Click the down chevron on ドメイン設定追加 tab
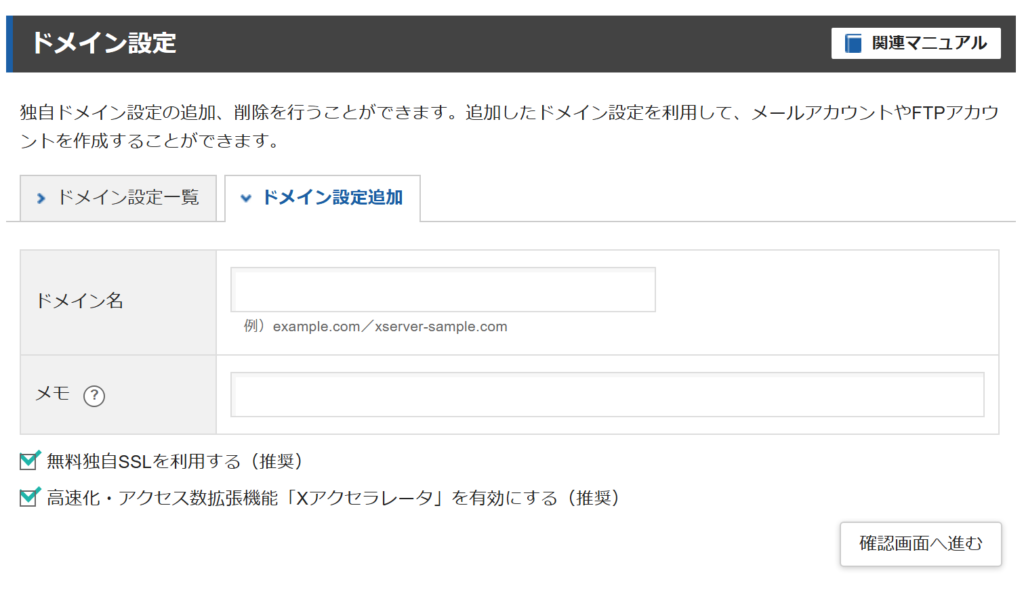This screenshot has height=590, width=1024. tap(246, 198)
